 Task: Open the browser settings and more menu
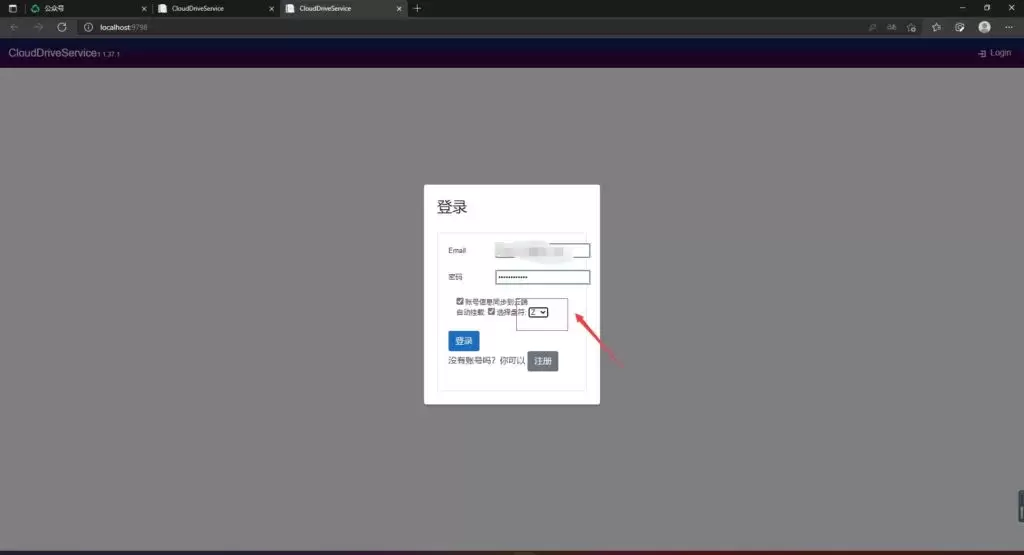(1009, 27)
